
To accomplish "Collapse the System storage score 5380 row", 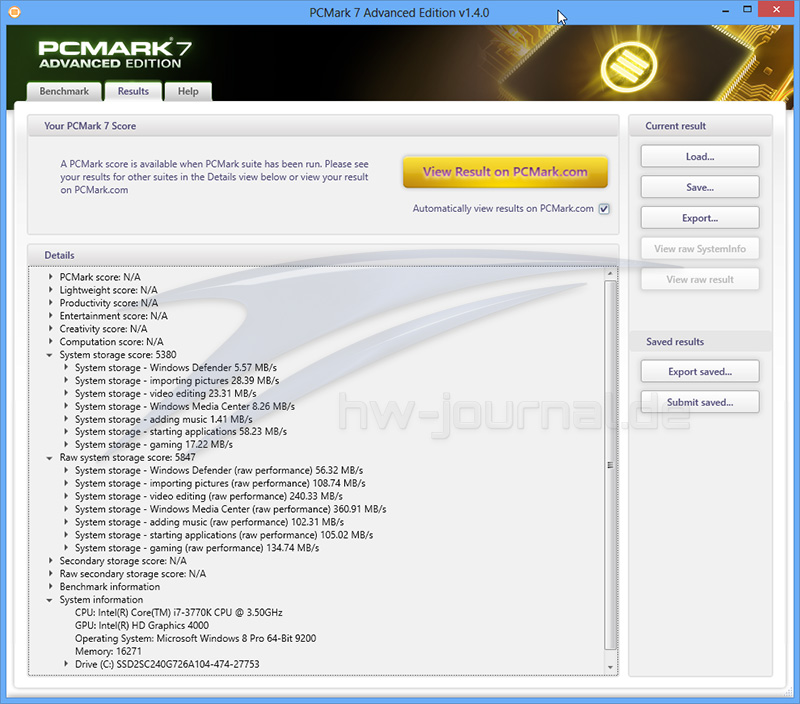I will (49, 355).
